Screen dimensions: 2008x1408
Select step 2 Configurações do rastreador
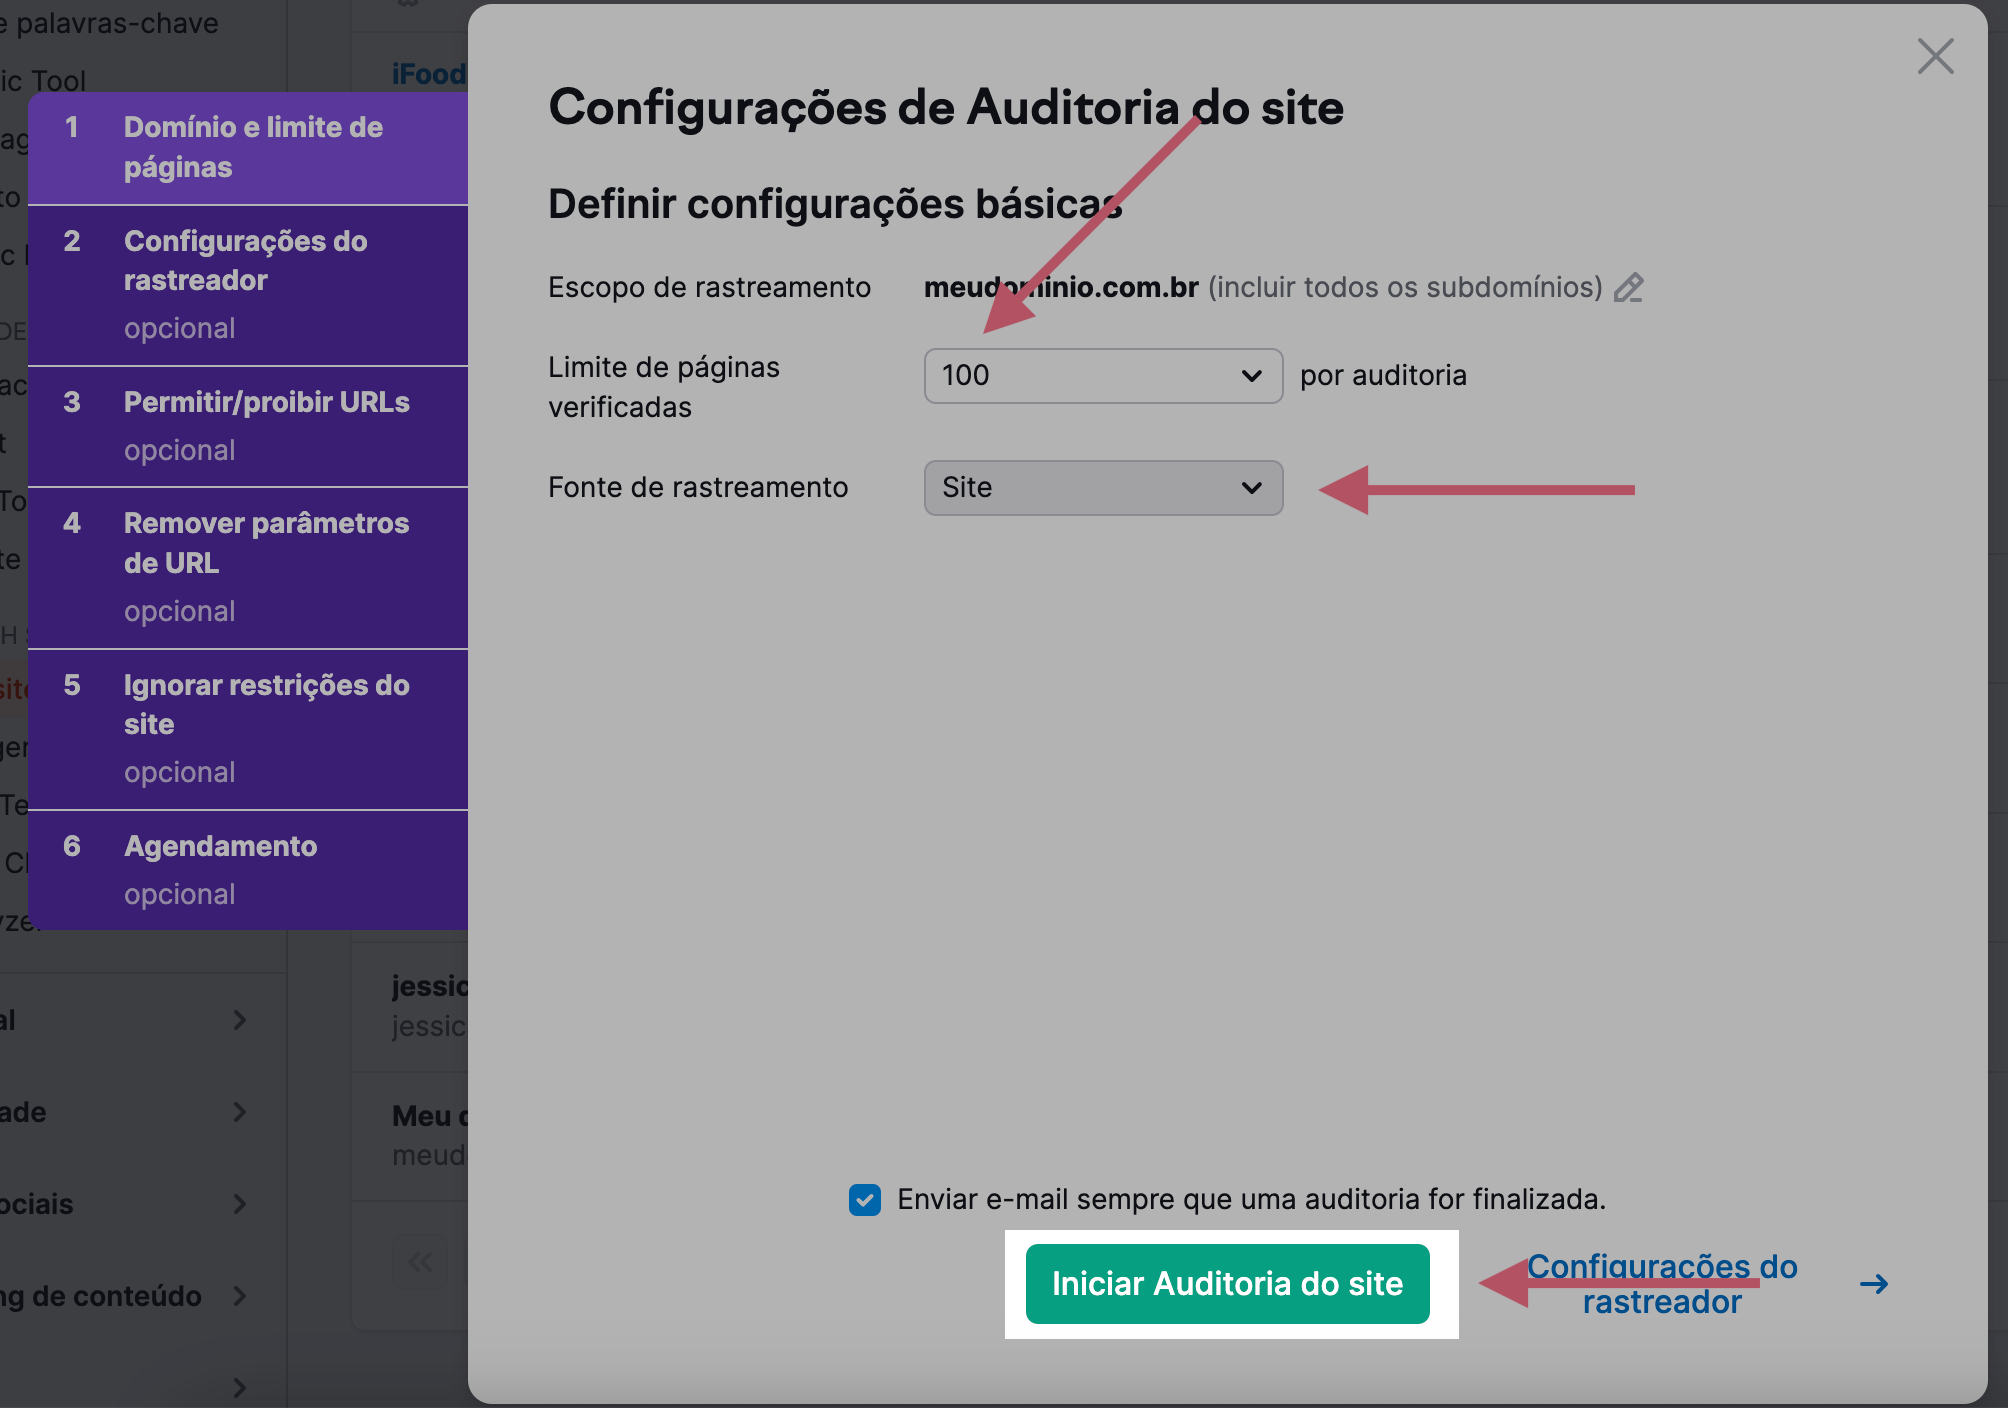point(248,285)
